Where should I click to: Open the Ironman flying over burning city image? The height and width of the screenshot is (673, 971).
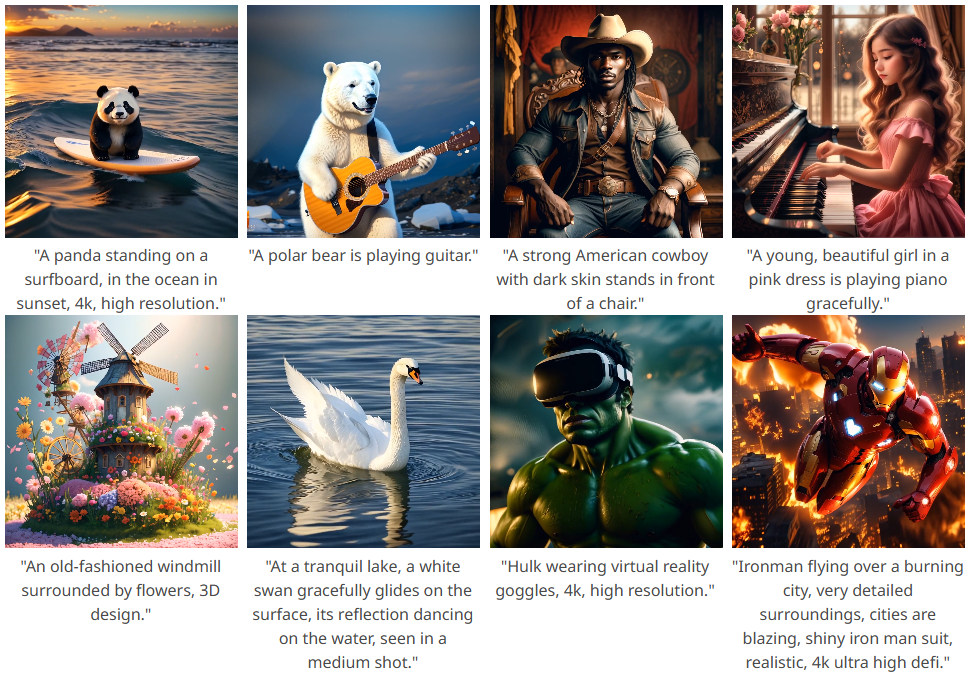pos(848,432)
